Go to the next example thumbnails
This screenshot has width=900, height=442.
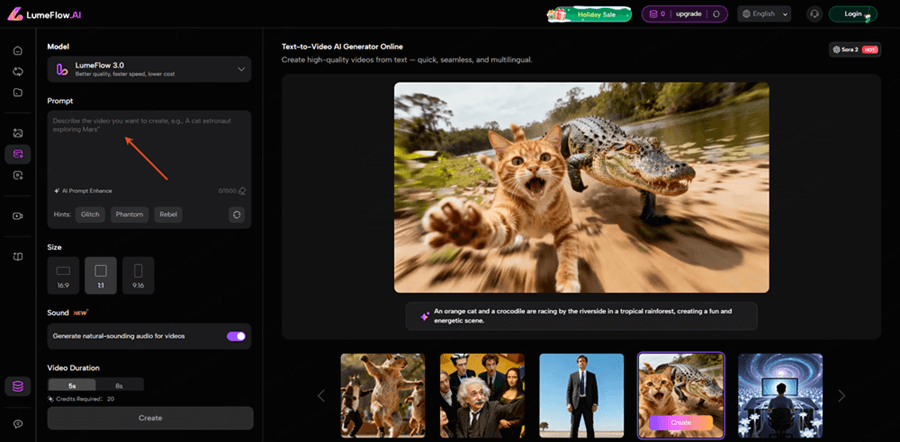tap(841, 396)
